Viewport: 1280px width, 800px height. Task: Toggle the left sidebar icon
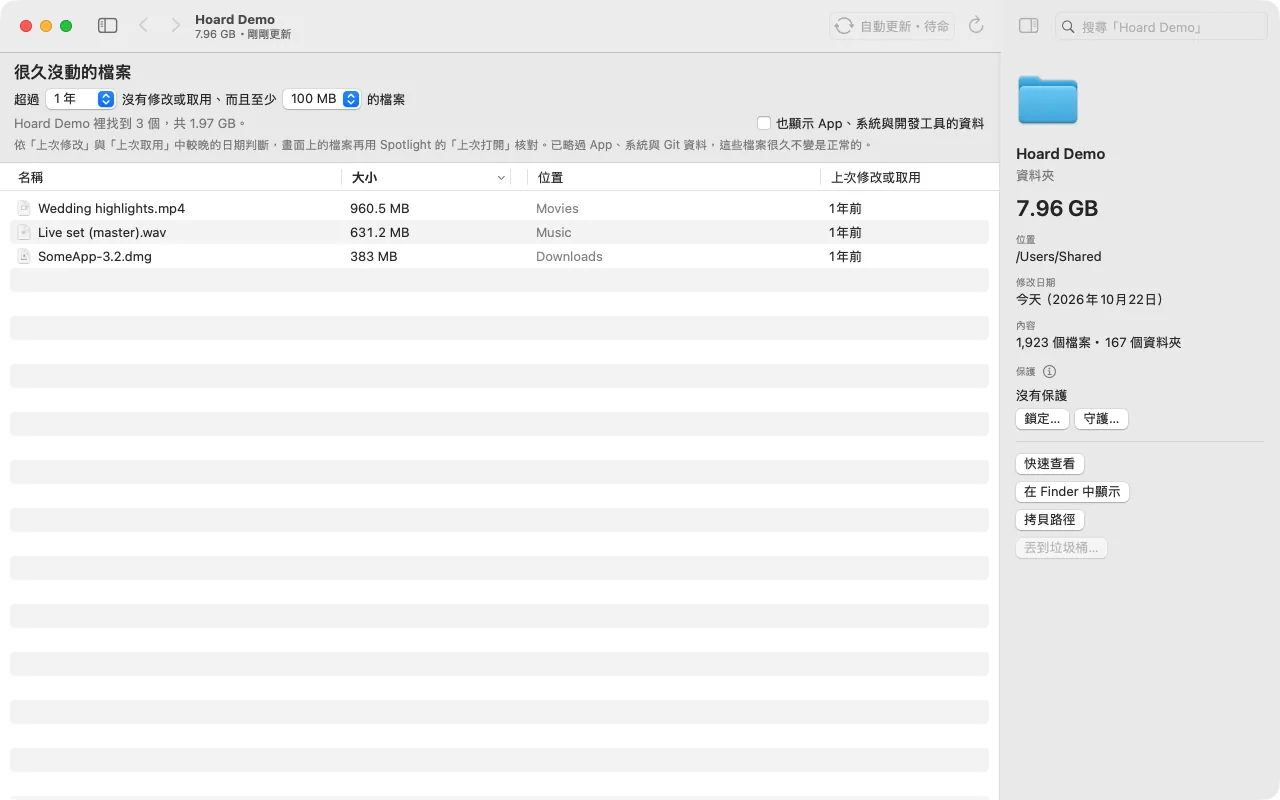coord(108,26)
